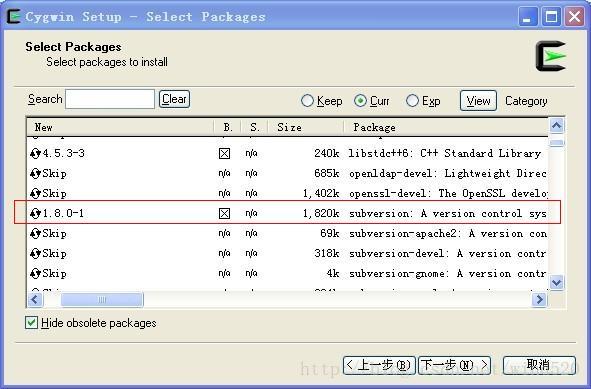Image resolution: width=591 pixels, height=389 pixels.
Task: Select the Curr radio button
Action: coord(360,101)
